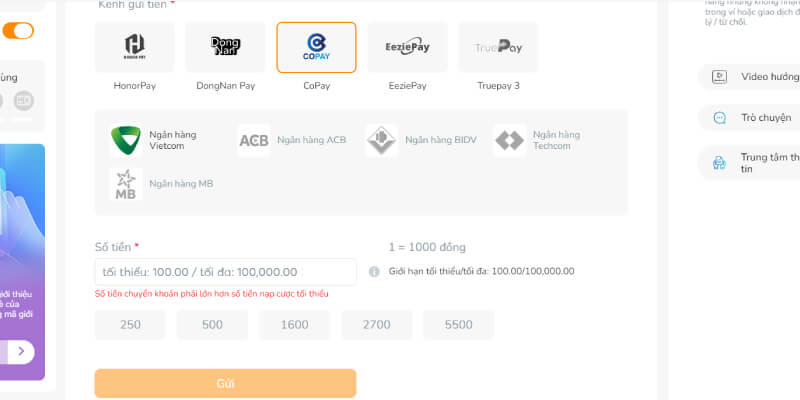Viewport: 800px width, 400px height.
Task: Choose Ngân hàng MB bank
Action: pyautogui.click(x=162, y=184)
